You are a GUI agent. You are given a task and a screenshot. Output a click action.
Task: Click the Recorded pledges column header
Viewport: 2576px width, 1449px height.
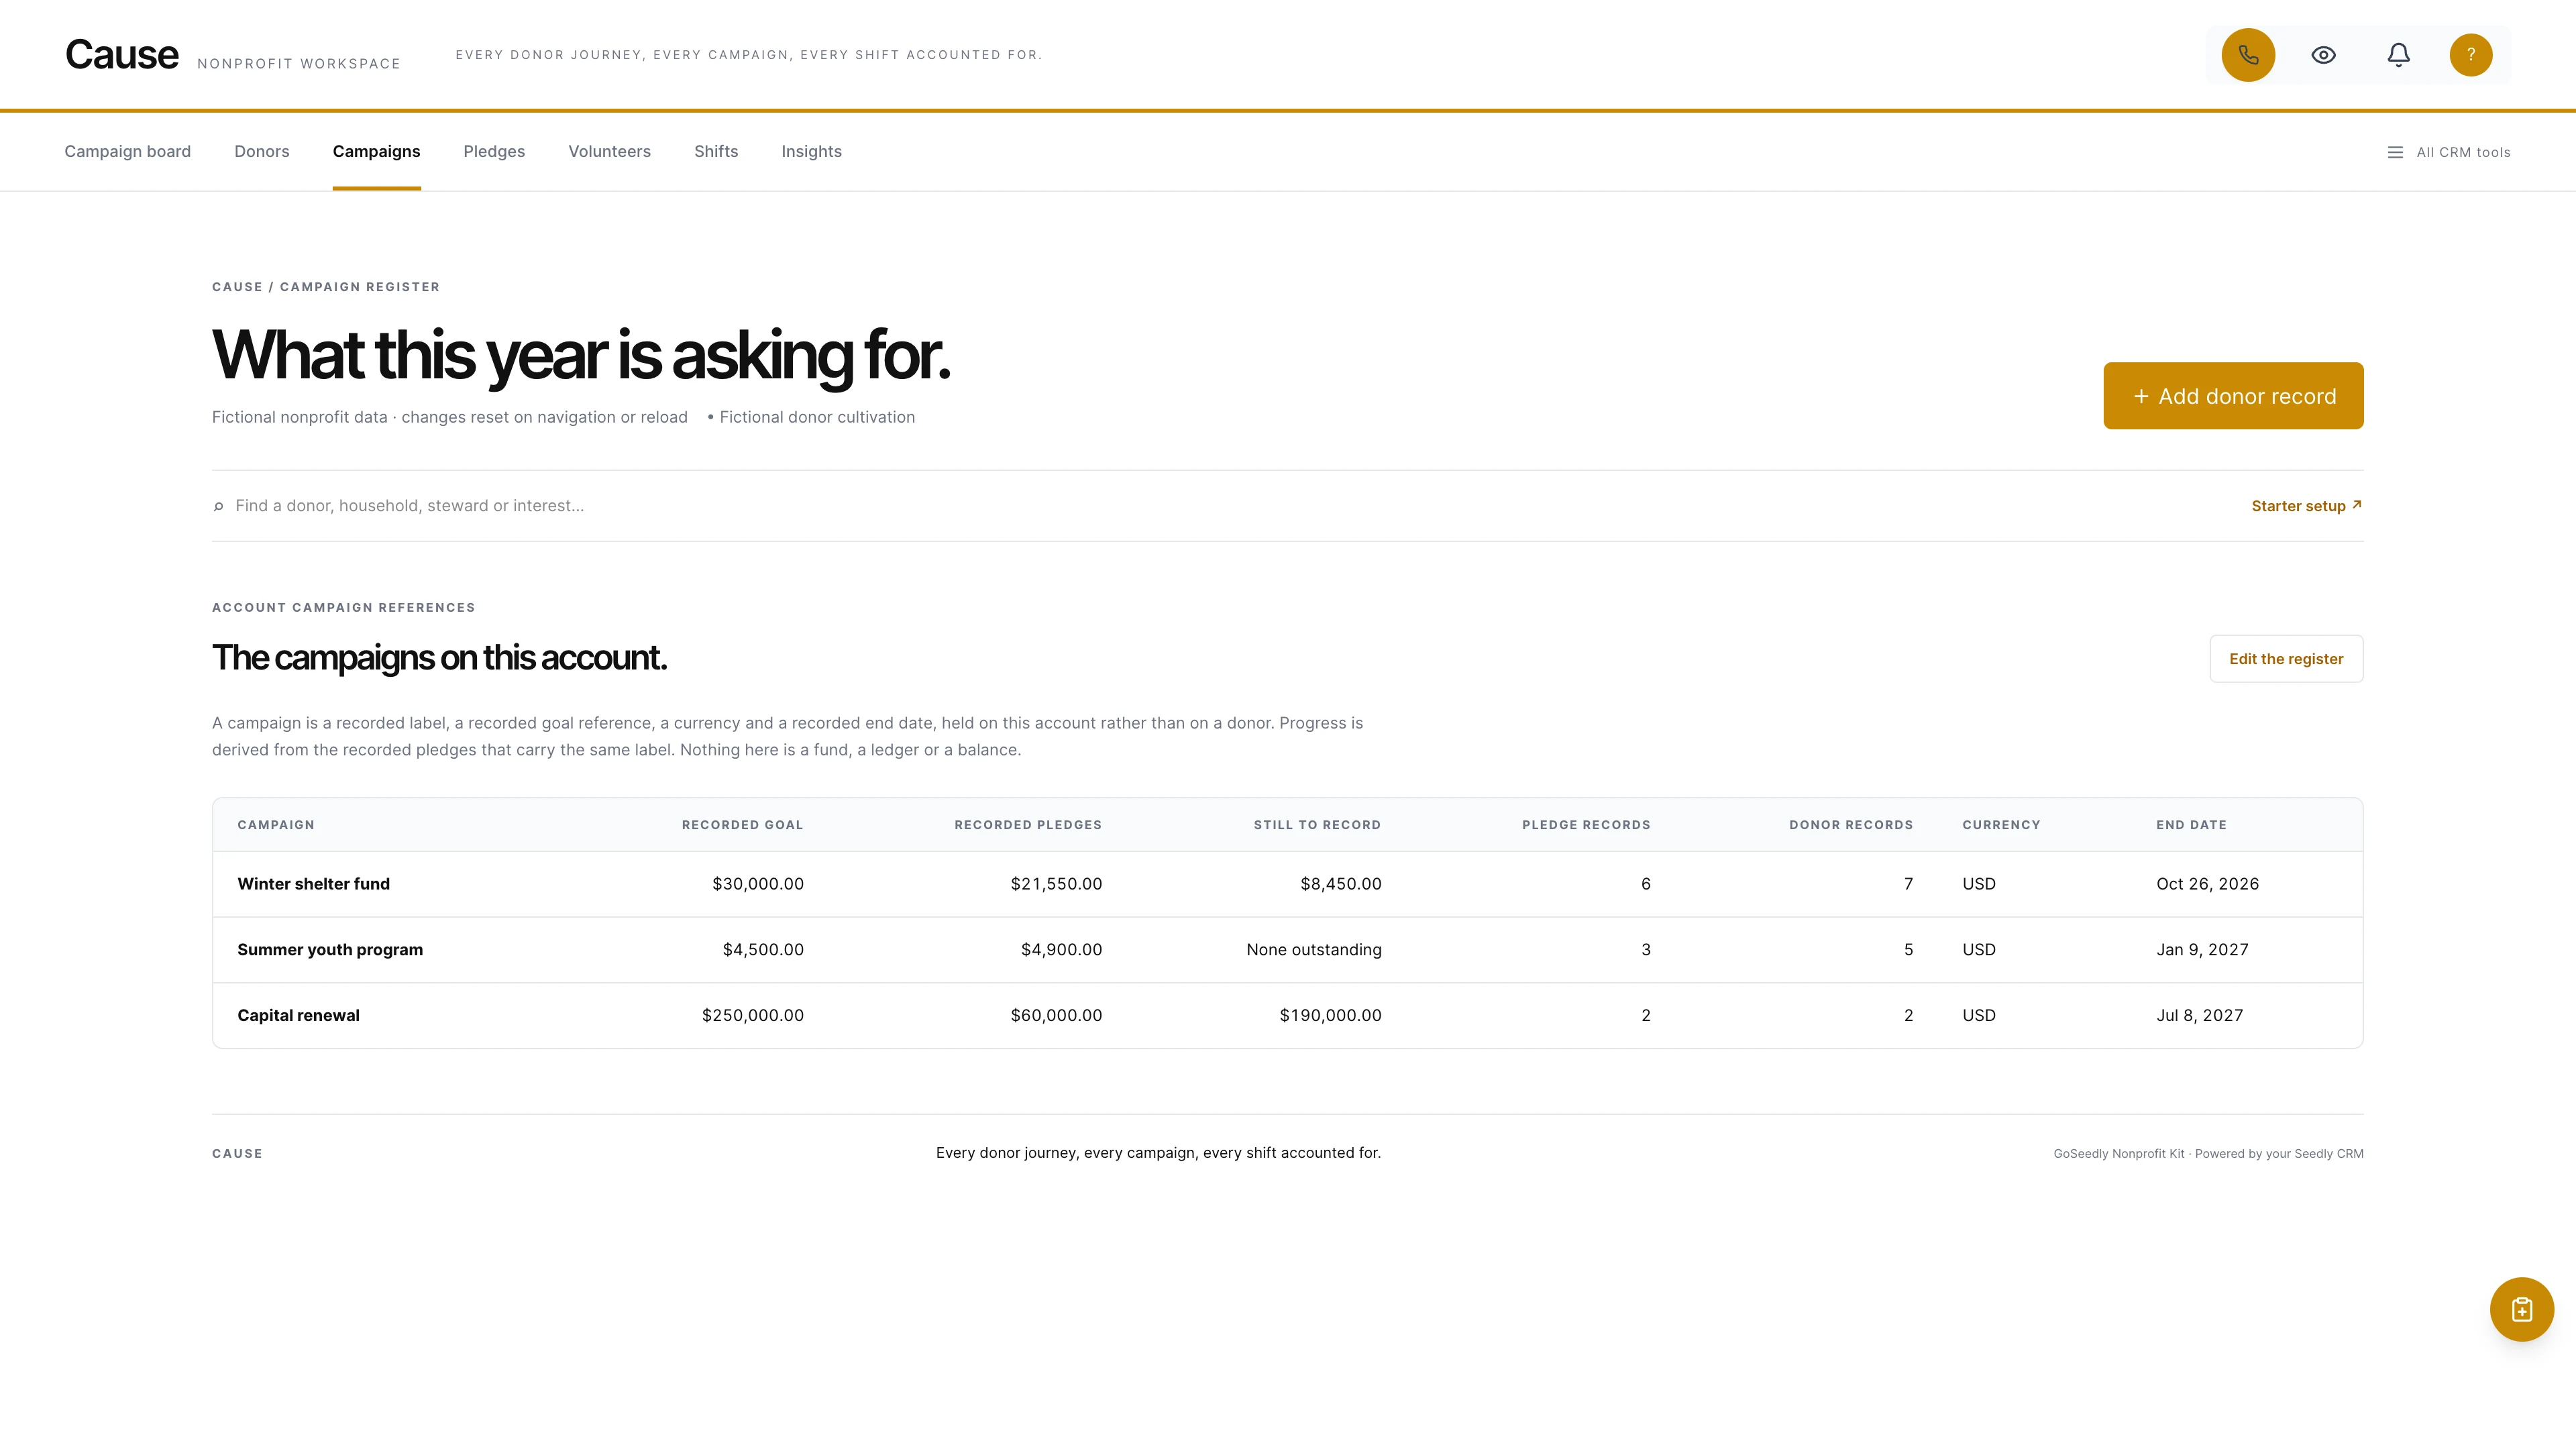(x=1028, y=825)
